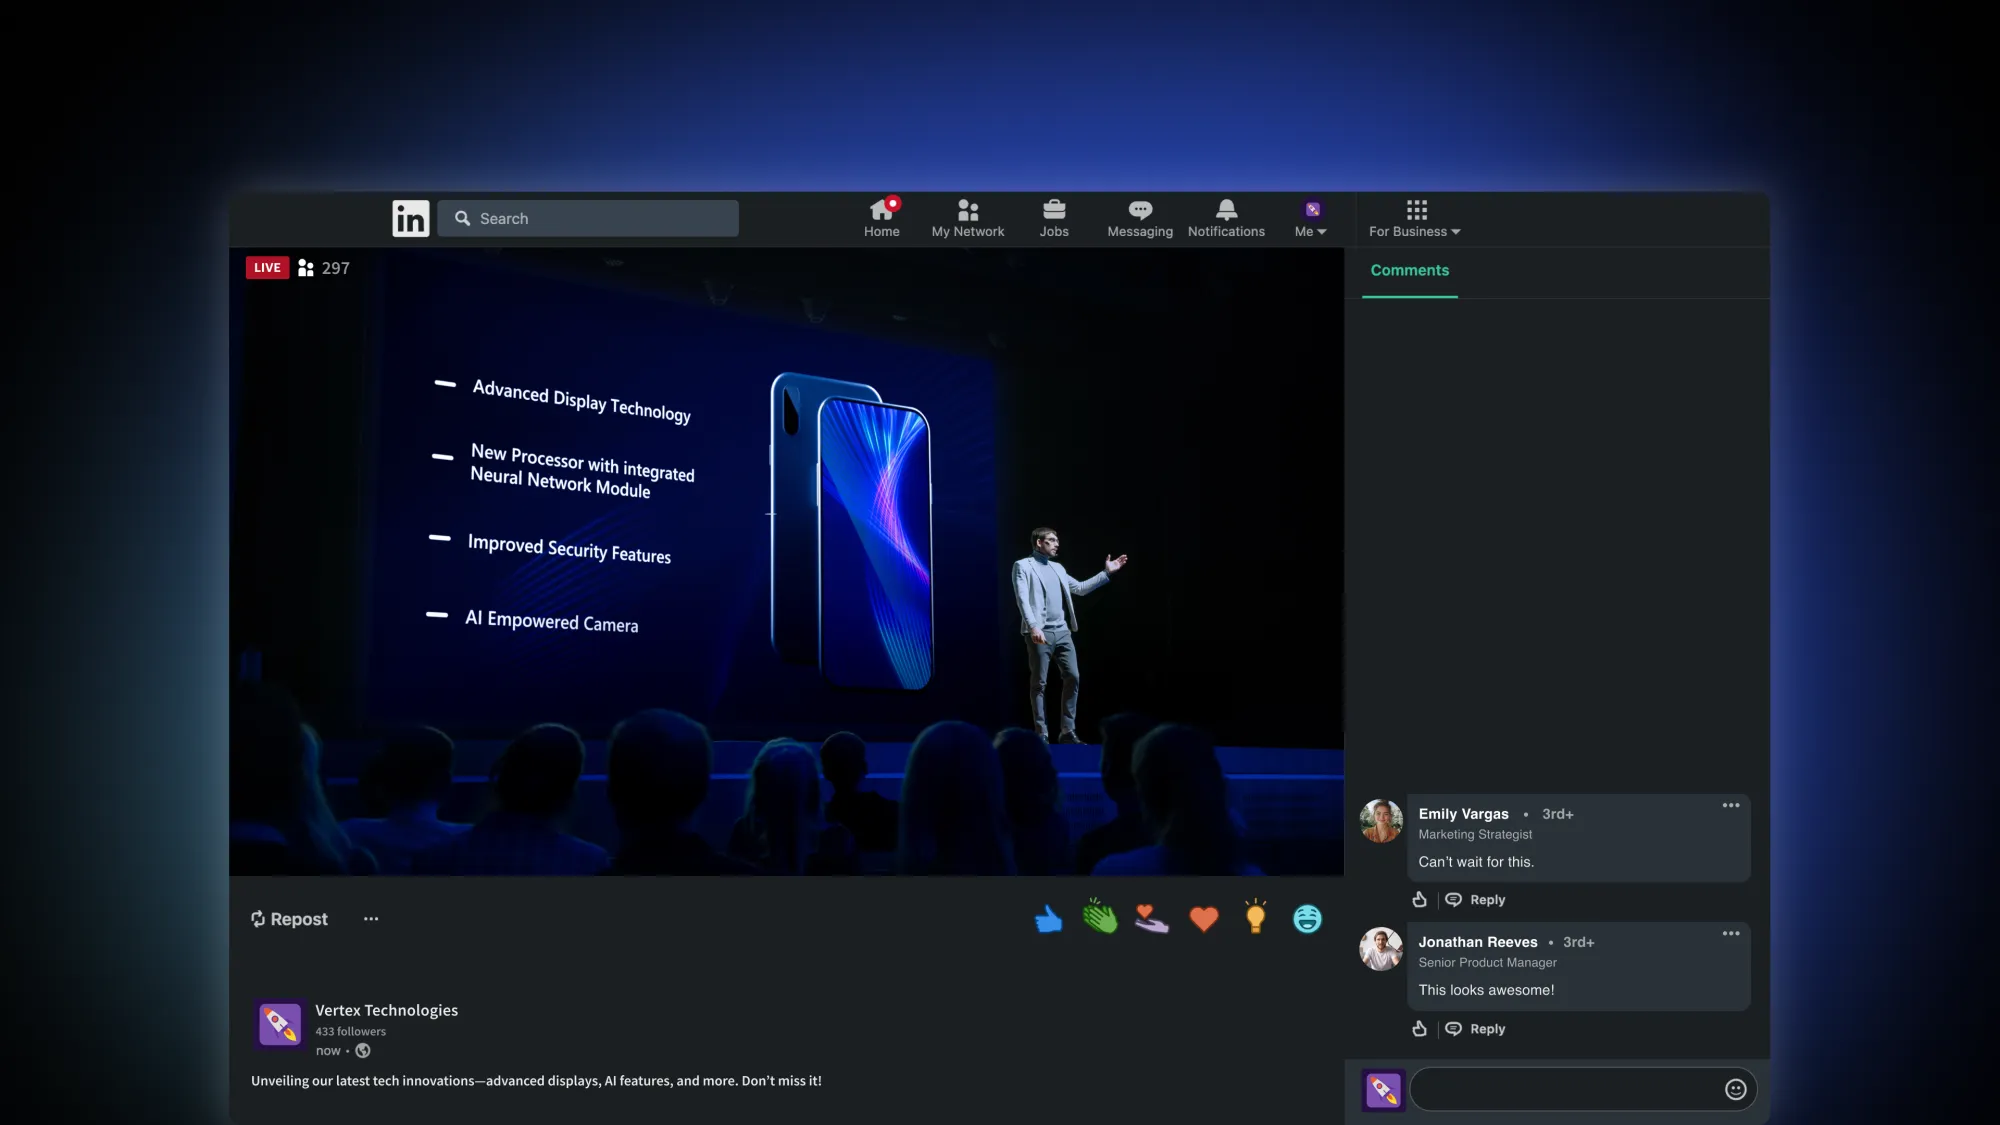React with the clapping hands emoji
The height and width of the screenshot is (1125, 2000).
coord(1100,918)
